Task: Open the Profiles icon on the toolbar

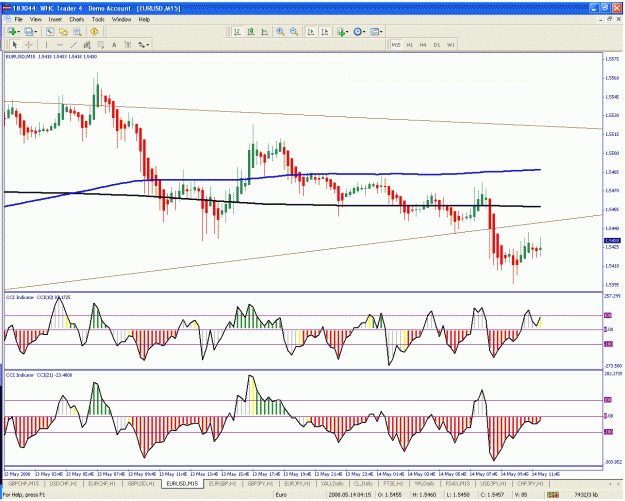Action: click(x=29, y=31)
